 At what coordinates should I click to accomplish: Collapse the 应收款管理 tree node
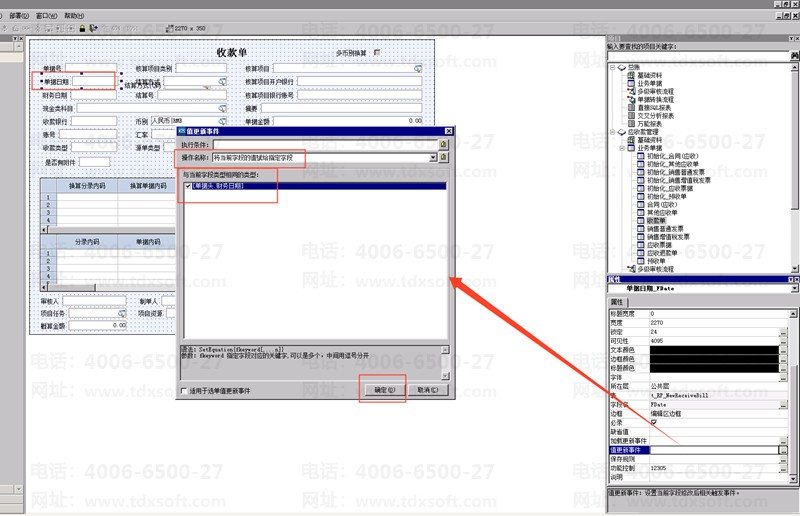[x=613, y=131]
